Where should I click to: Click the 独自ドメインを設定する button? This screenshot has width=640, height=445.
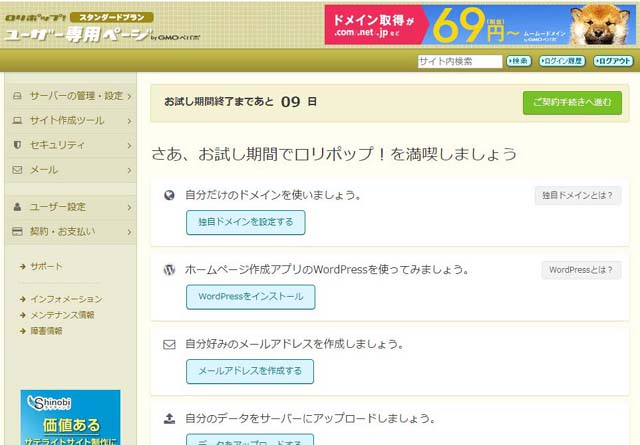(x=246, y=222)
